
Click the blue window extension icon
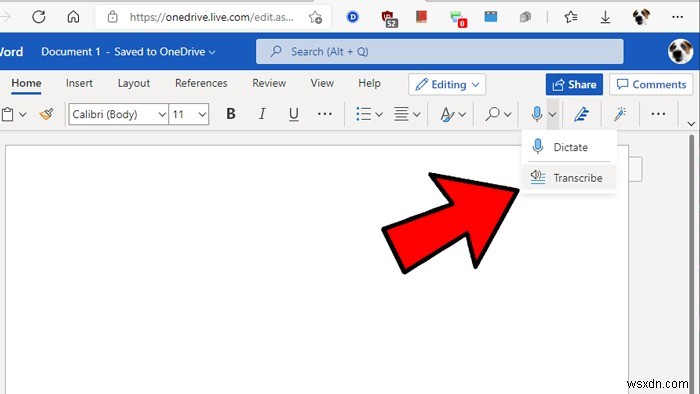pyautogui.click(x=491, y=17)
